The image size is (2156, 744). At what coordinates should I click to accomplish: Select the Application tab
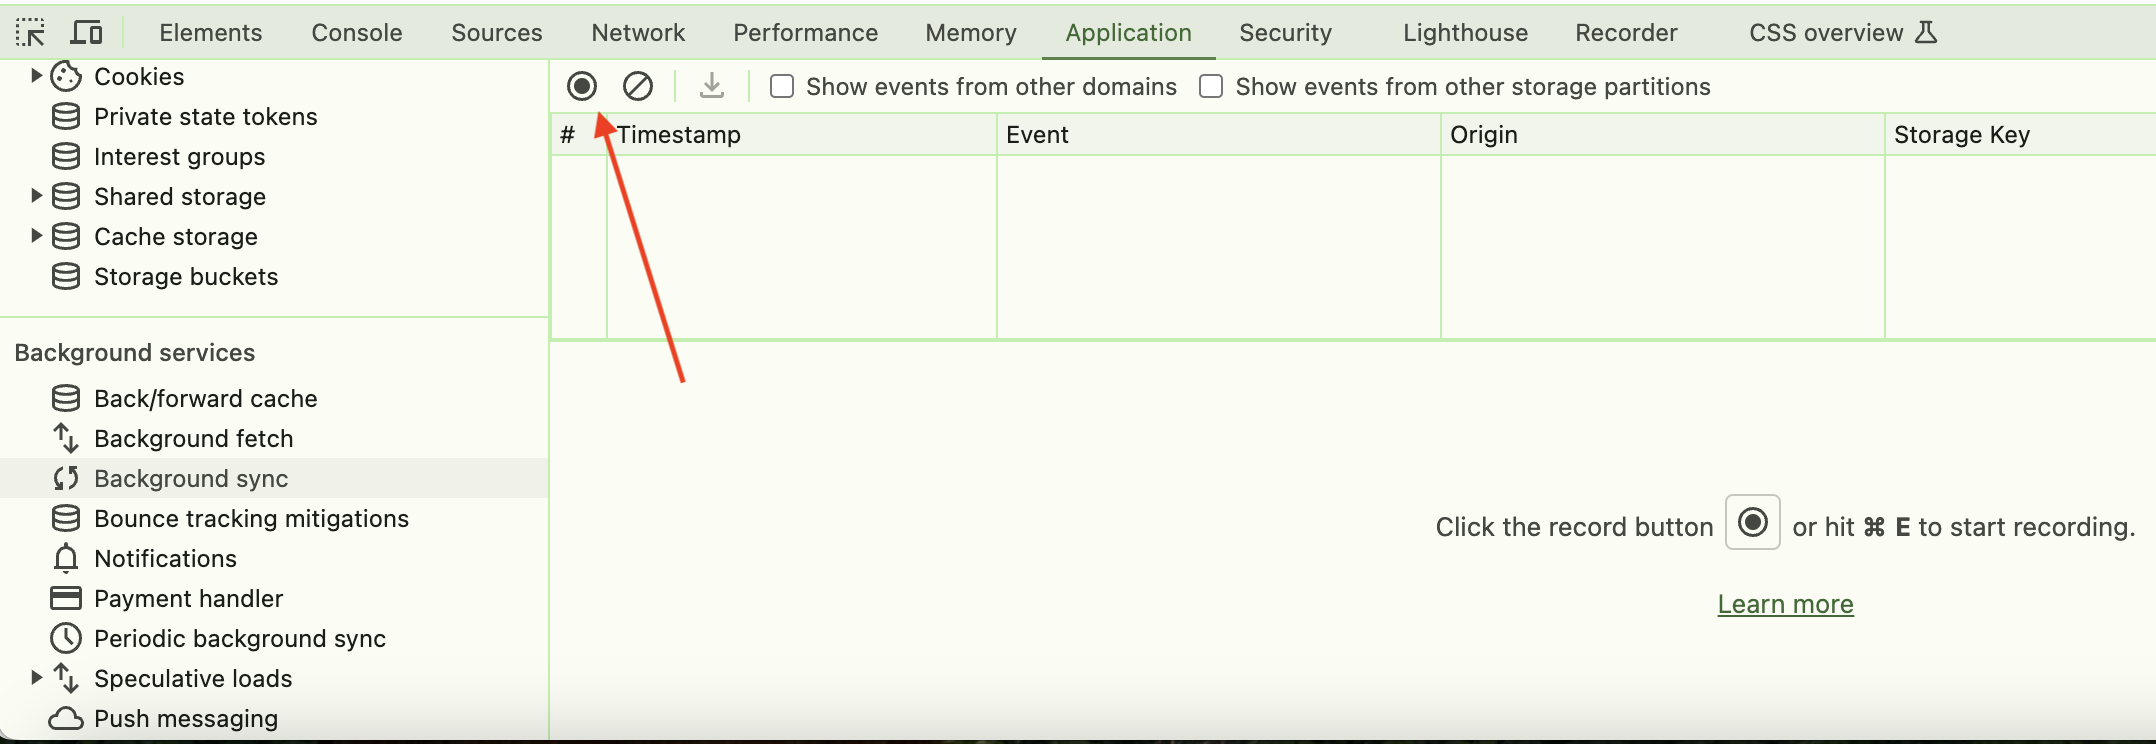pos(1128,32)
